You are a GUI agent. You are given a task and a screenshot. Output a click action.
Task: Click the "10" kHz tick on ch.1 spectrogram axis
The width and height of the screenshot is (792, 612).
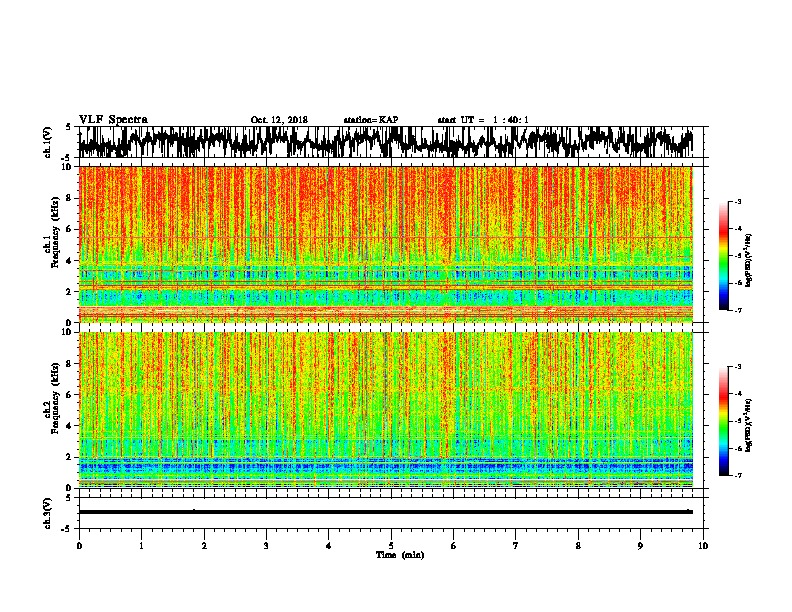tap(69, 167)
